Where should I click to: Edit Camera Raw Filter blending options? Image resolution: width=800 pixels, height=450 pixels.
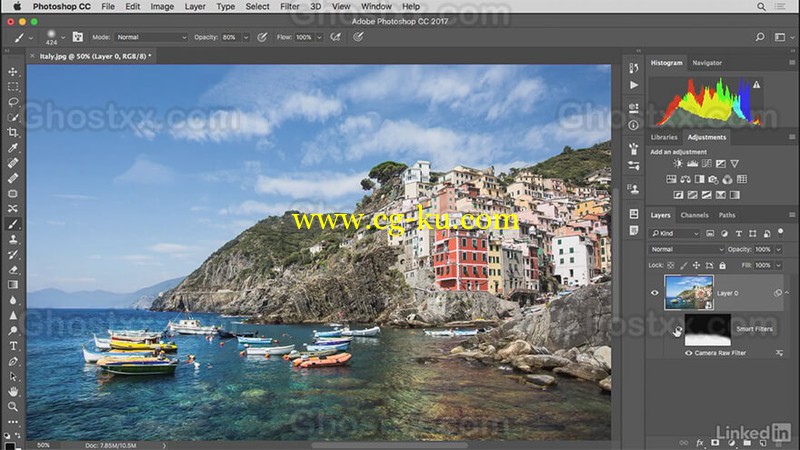[779, 353]
